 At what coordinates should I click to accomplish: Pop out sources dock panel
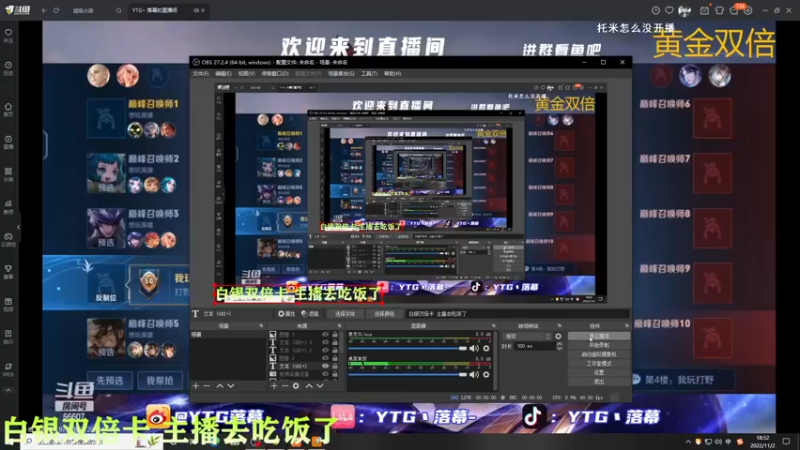click(x=340, y=326)
